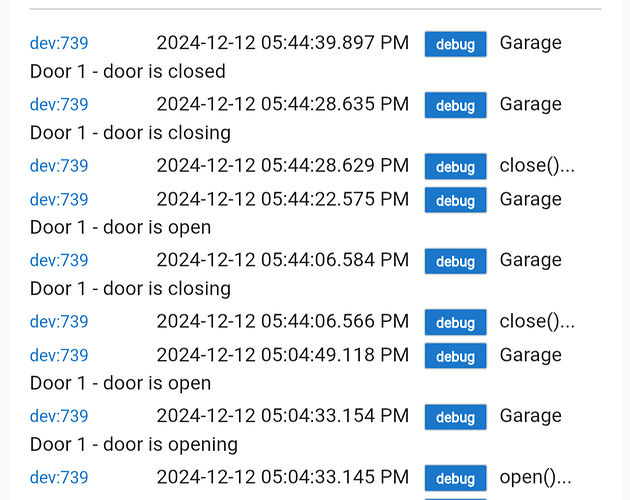This screenshot has width=630, height=500.
Task: Open dev:739 link for the 05:44:39.897 entry
Action: (x=59, y=43)
